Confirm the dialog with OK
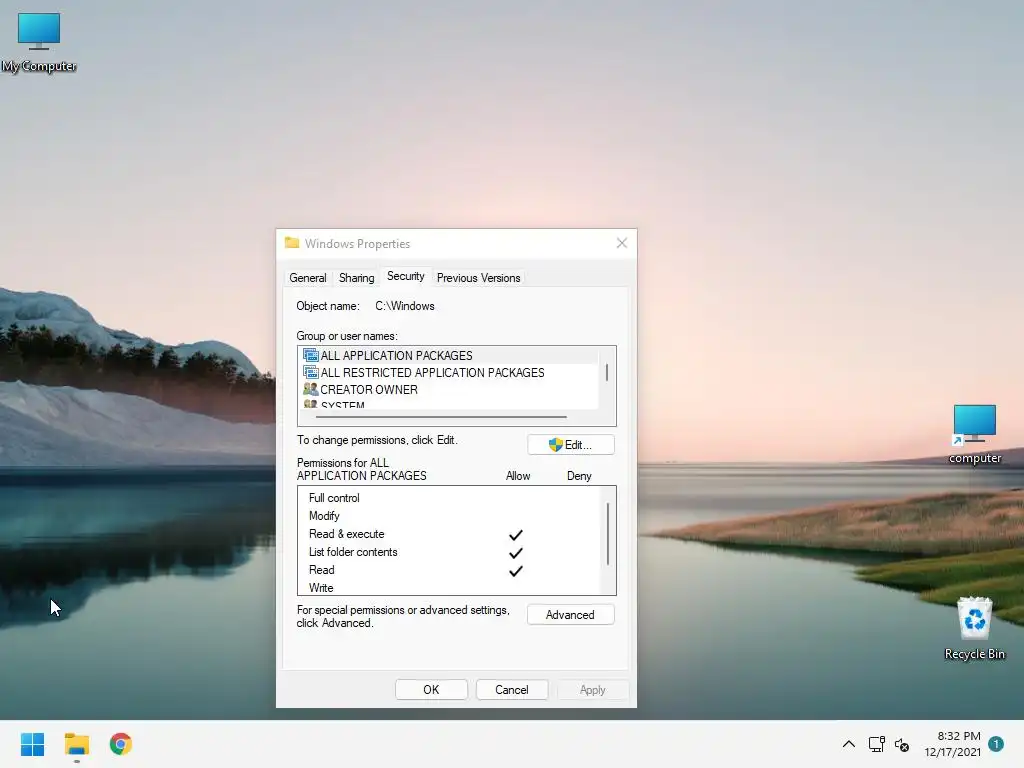1024x768 pixels. point(431,690)
